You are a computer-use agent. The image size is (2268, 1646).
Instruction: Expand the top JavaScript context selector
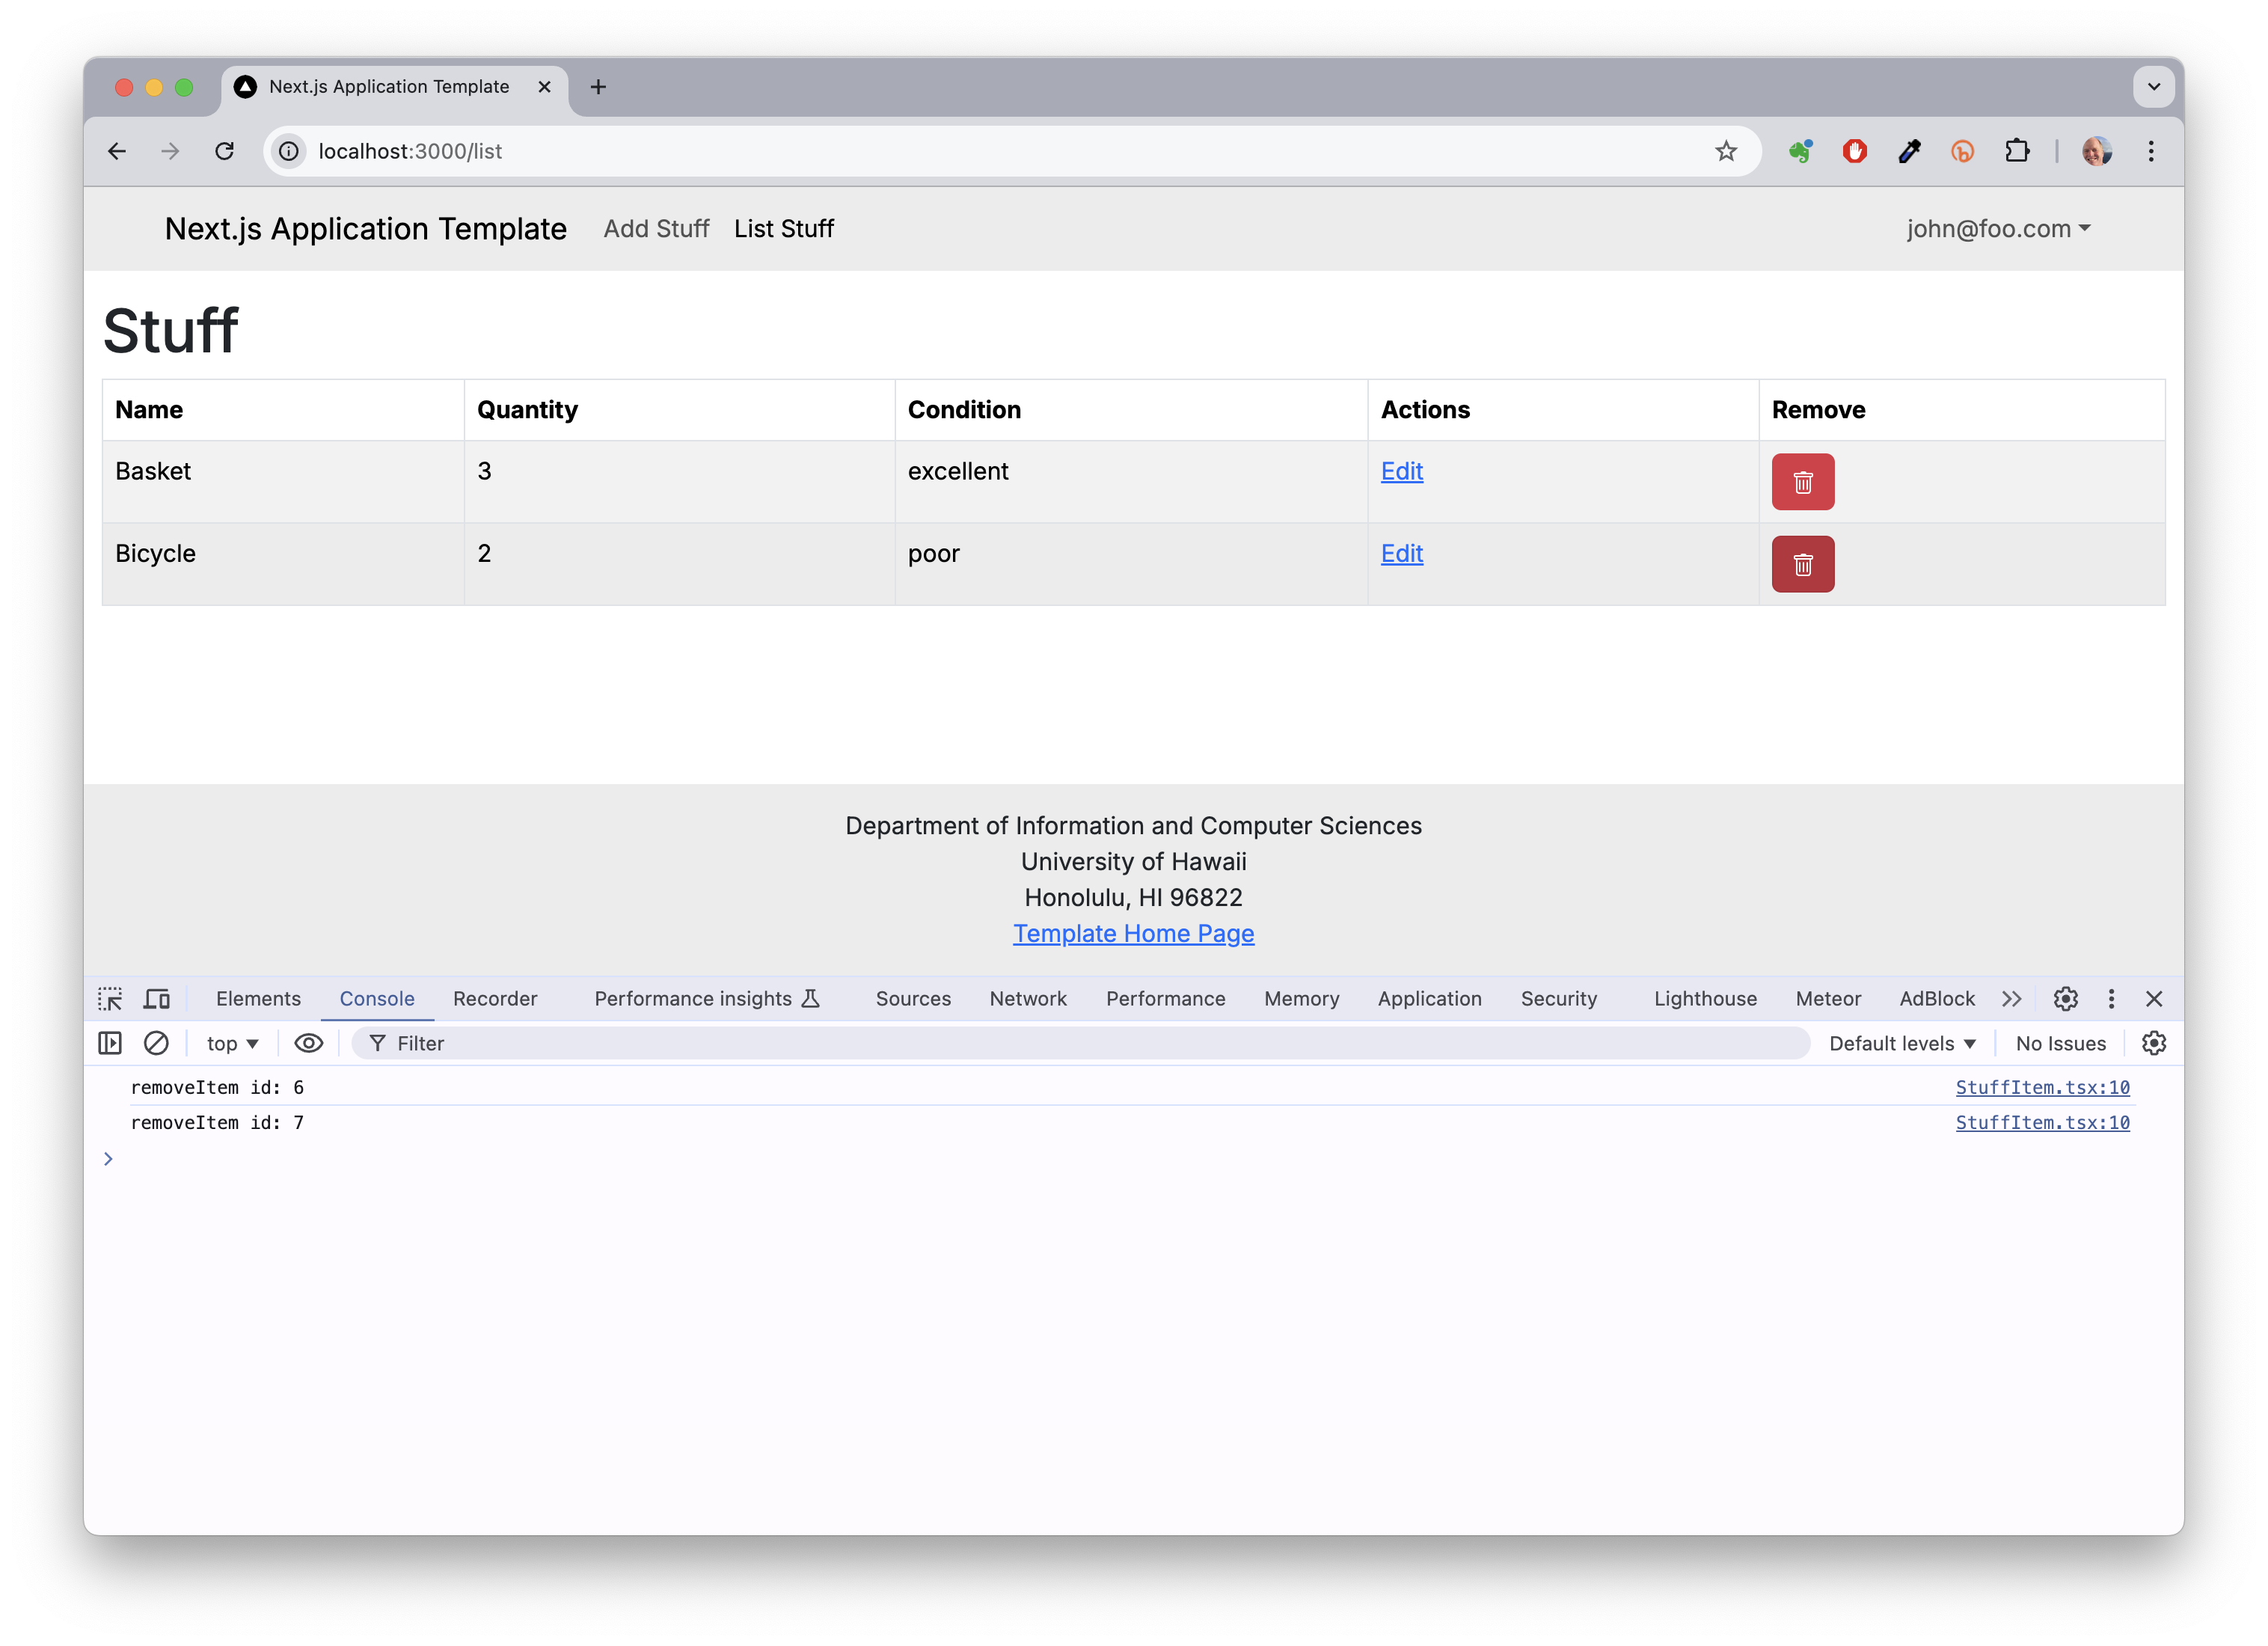click(232, 1043)
